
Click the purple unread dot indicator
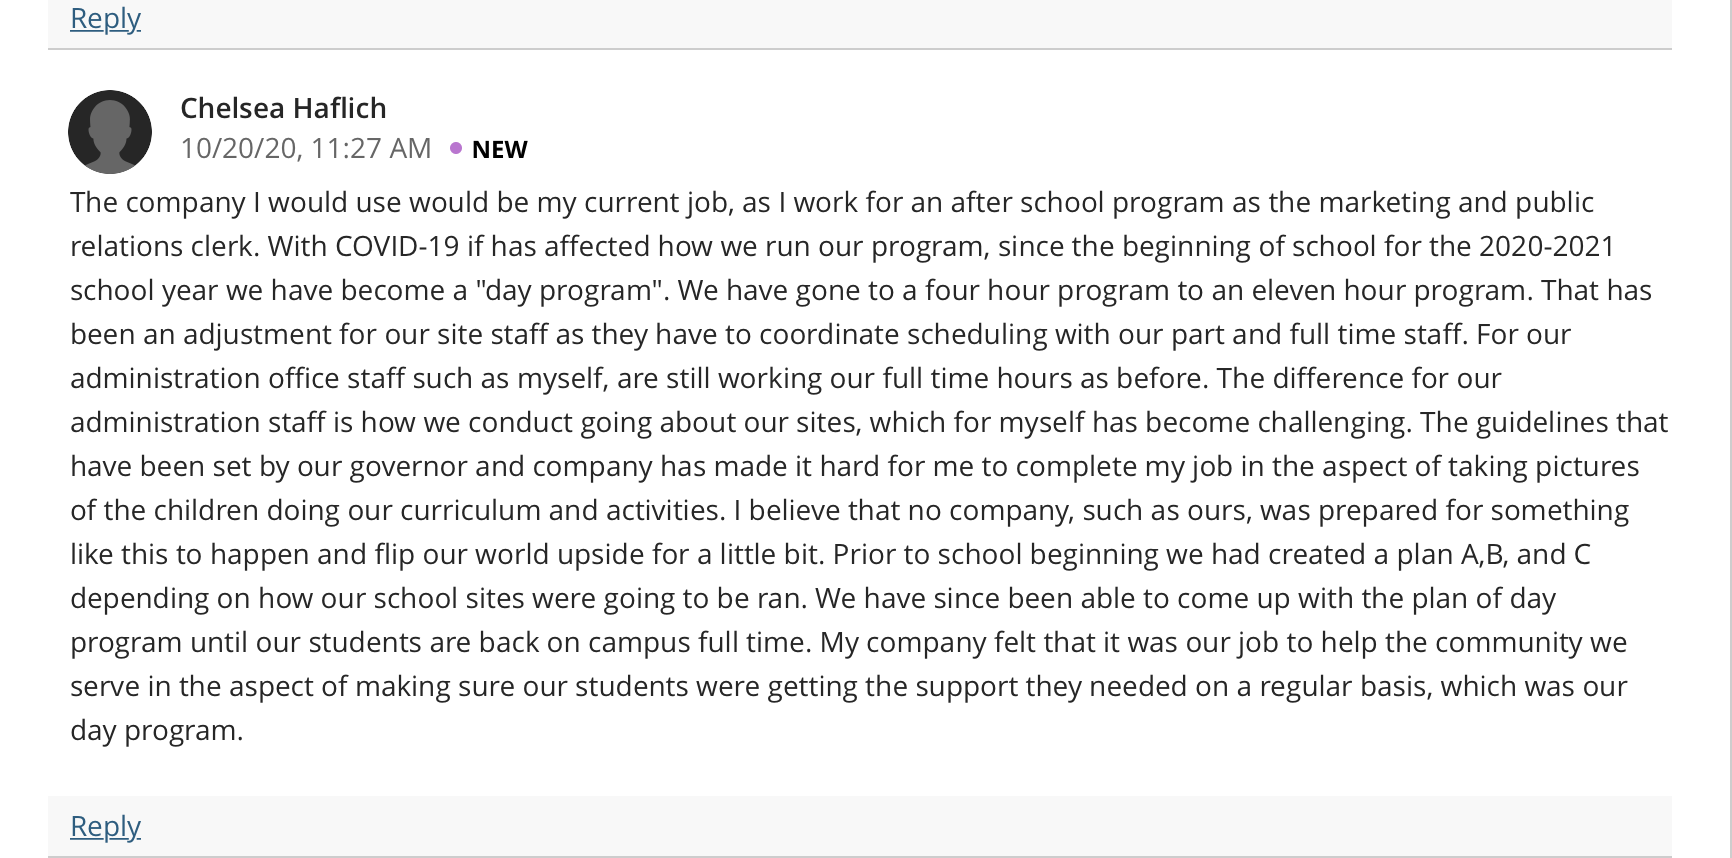click(456, 148)
